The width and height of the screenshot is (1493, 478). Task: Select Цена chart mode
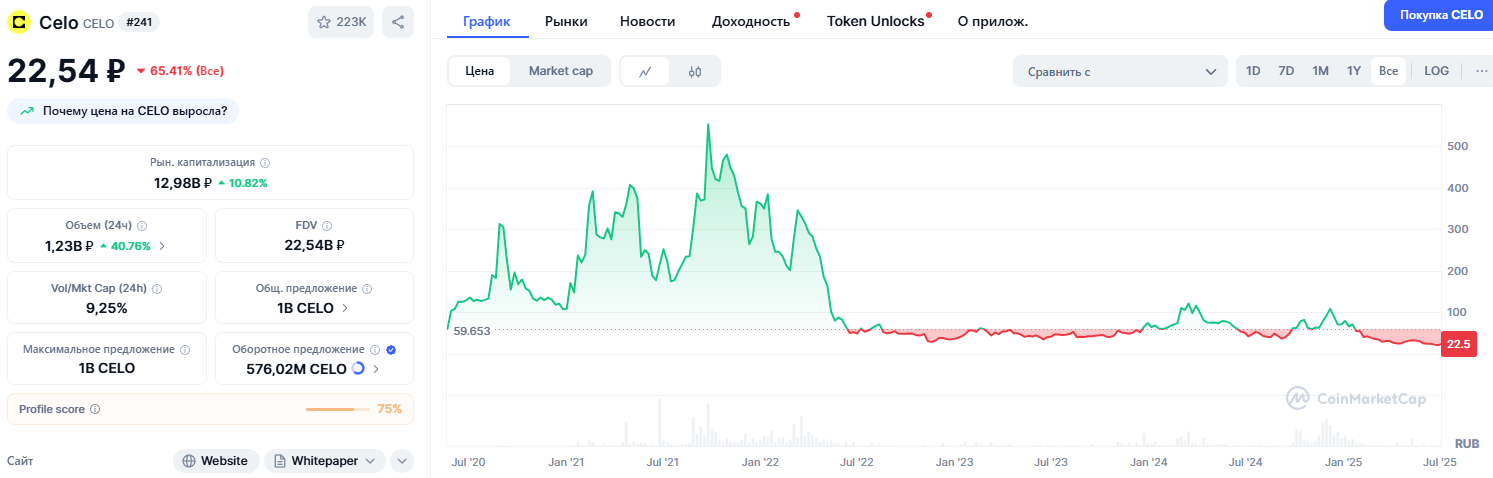click(480, 71)
